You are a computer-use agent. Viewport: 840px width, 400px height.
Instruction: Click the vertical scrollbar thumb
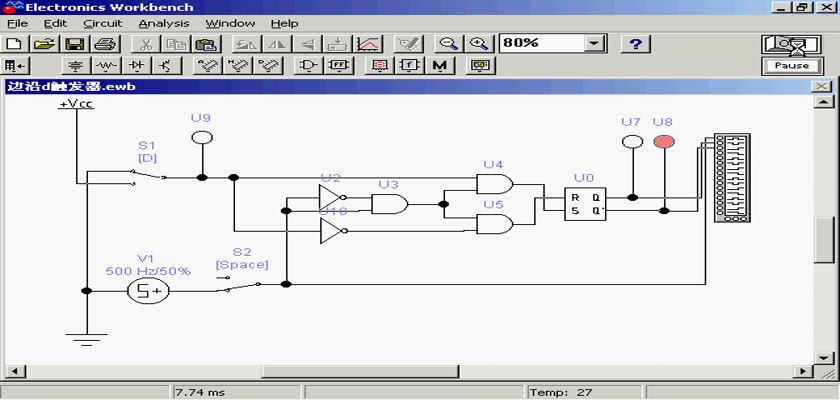tap(823, 240)
